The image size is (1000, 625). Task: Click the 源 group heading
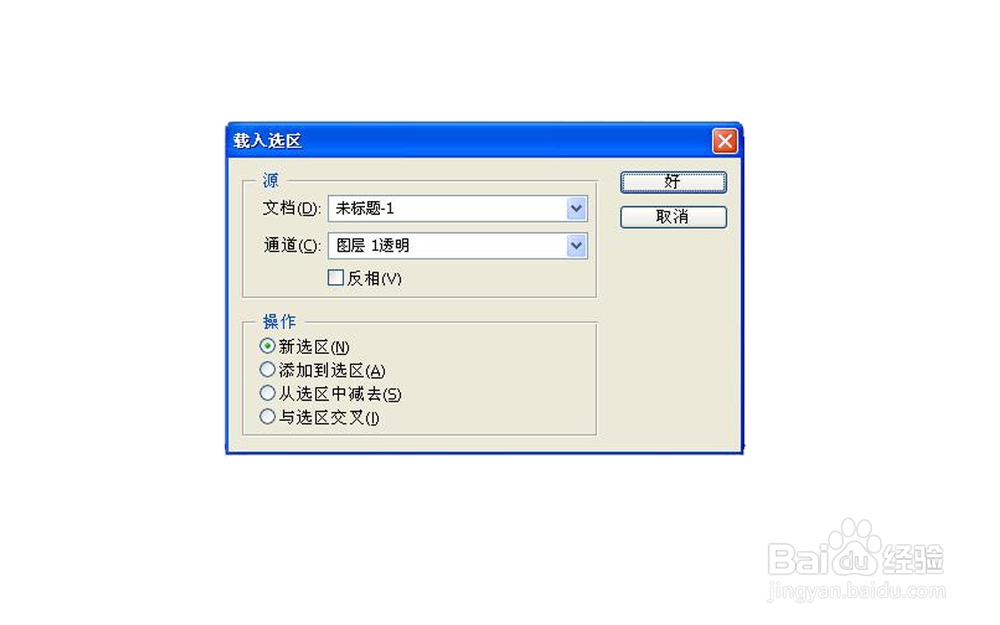coord(270,180)
